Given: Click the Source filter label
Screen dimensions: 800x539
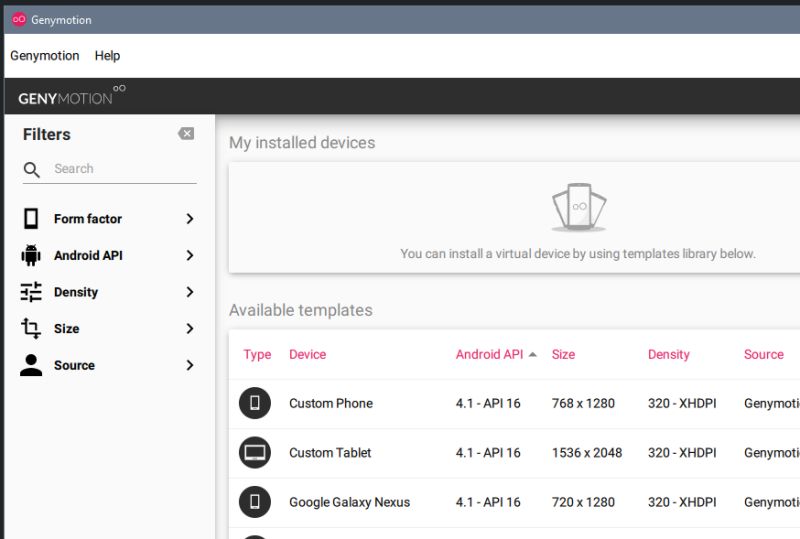Looking at the screenshot, I should click(x=74, y=365).
